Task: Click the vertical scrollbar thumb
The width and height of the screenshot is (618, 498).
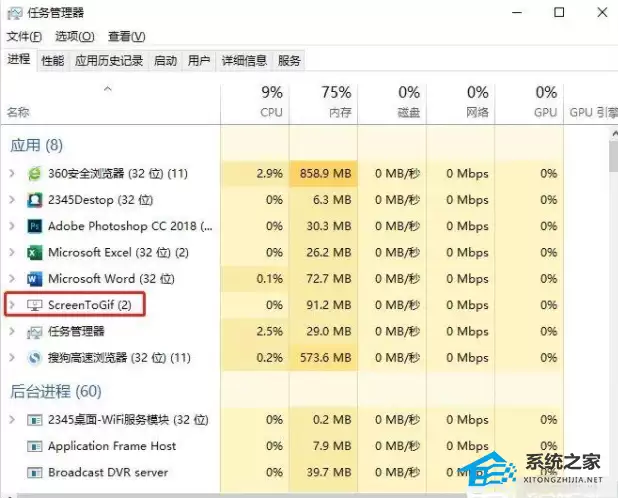Action: (x=613, y=157)
